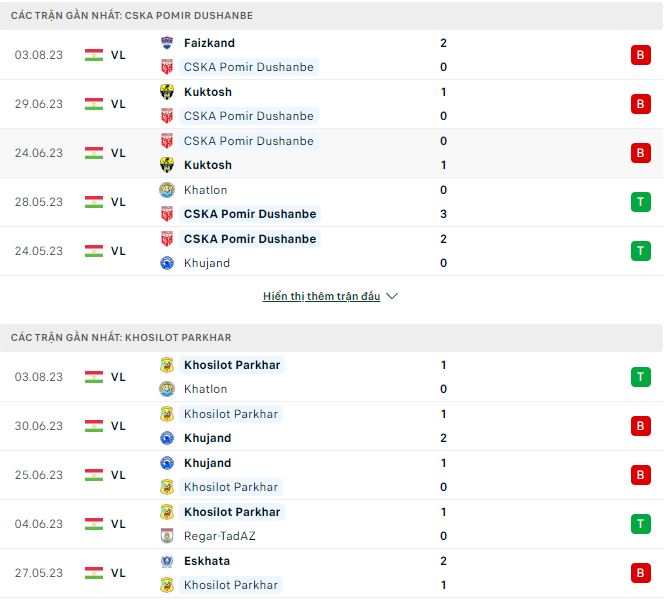Click Khujand crest in 30.06.23 match
Screen dimensions: 671x600
tap(167, 438)
